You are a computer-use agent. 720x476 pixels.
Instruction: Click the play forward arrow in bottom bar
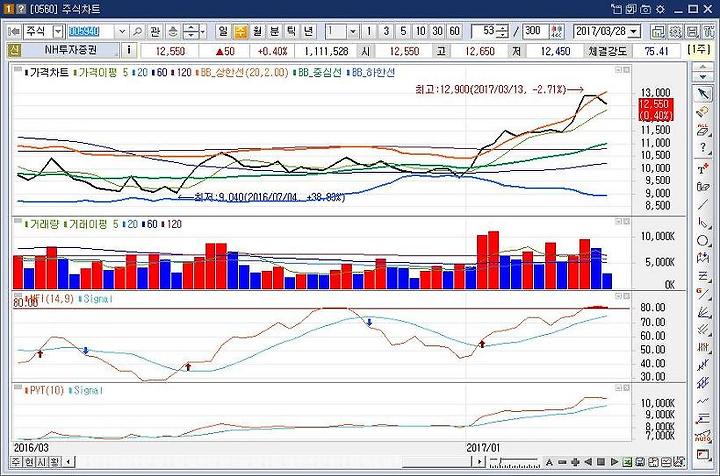[614, 462]
